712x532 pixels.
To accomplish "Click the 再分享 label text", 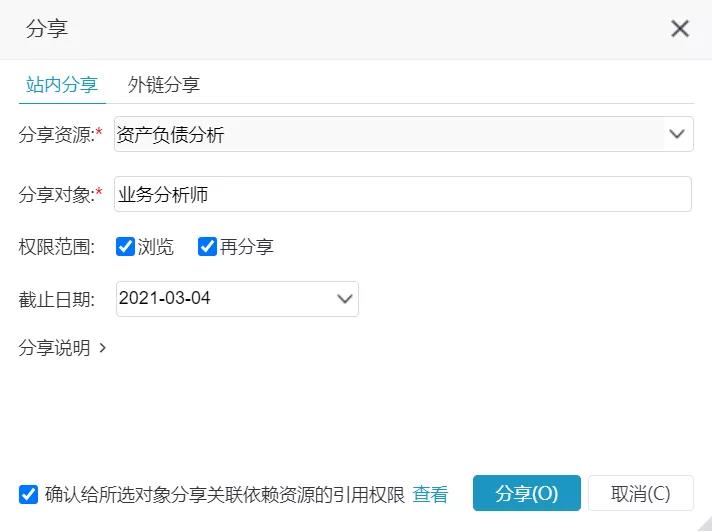I will pyautogui.click(x=247, y=247).
